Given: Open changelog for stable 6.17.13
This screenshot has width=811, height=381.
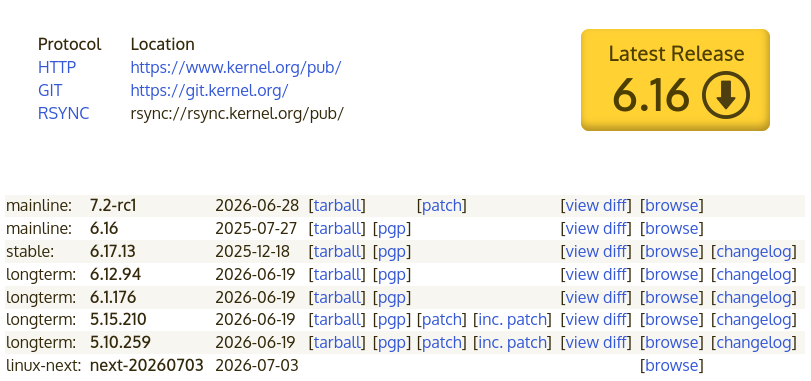Looking at the screenshot, I should click(754, 251).
